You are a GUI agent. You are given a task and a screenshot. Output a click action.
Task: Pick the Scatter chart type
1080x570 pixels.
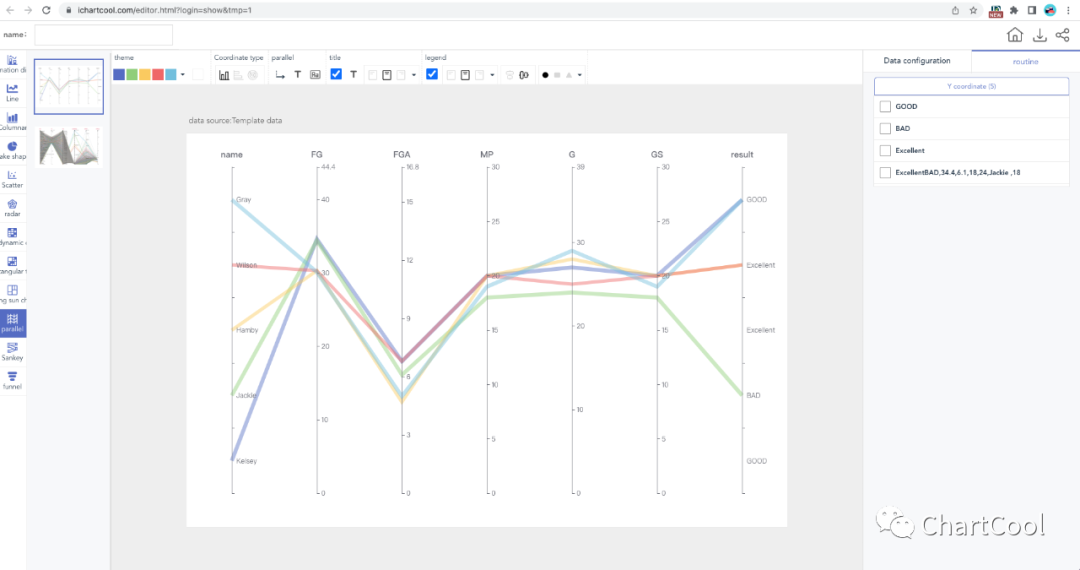[12, 178]
